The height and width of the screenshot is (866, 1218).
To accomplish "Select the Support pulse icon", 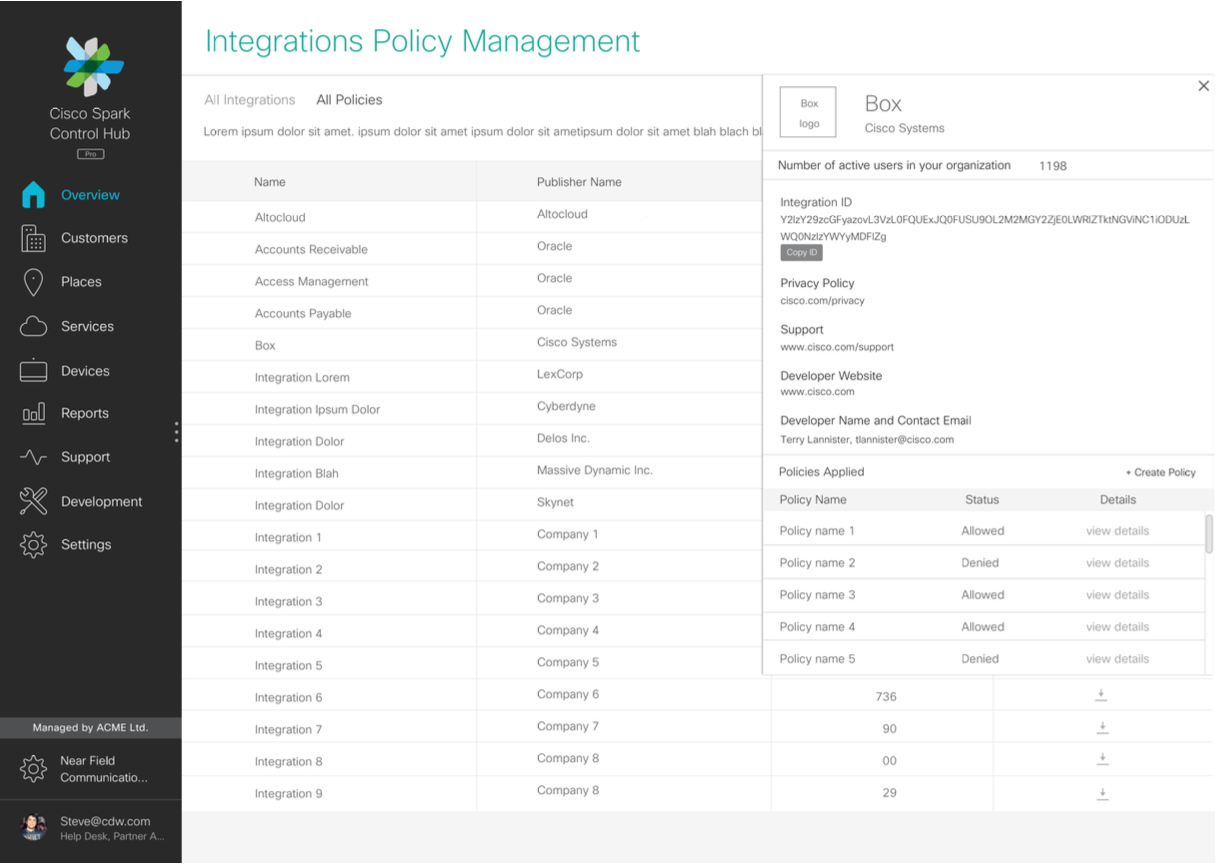I will (33, 457).
